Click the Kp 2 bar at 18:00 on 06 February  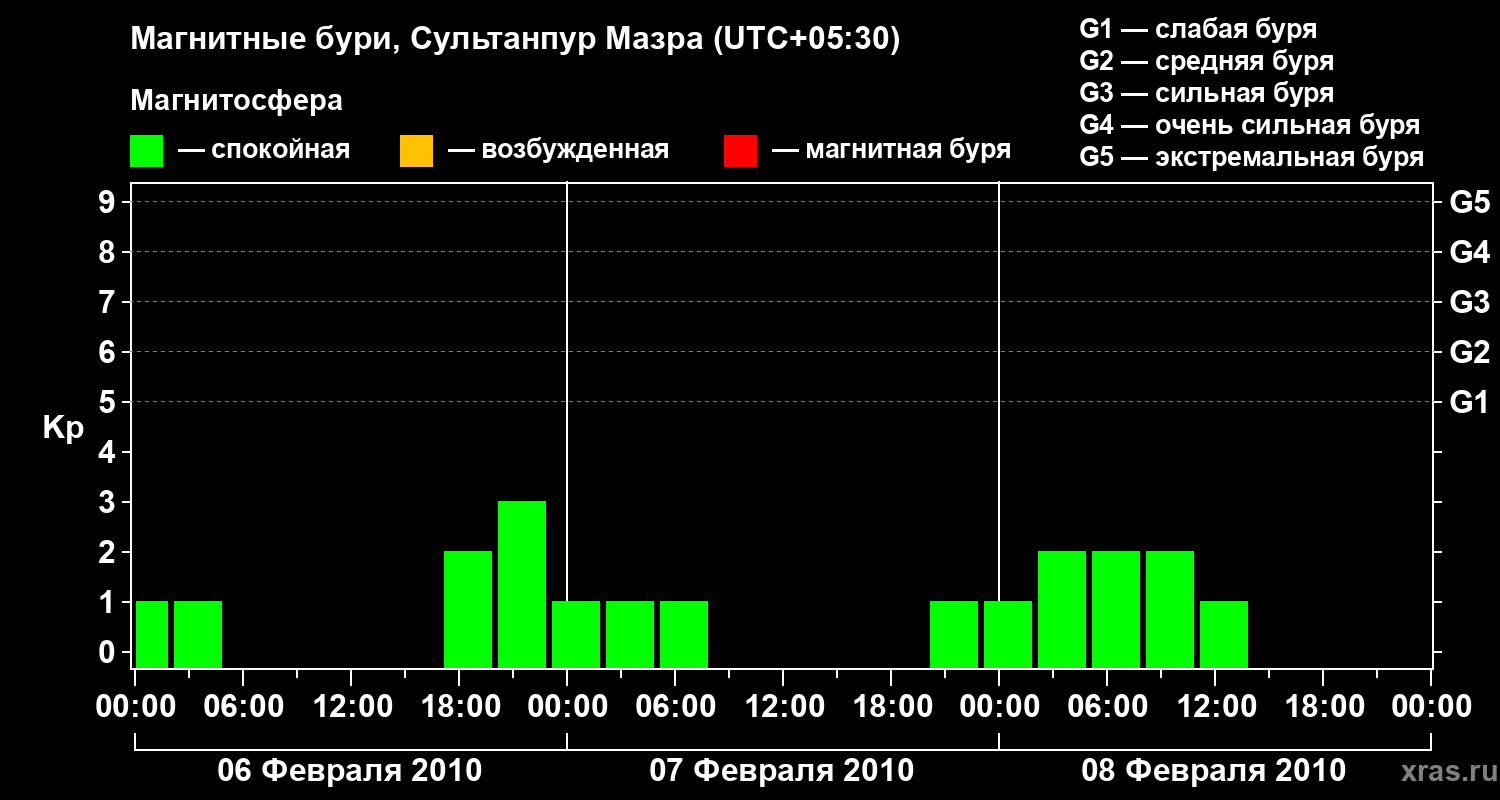coord(468,609)
